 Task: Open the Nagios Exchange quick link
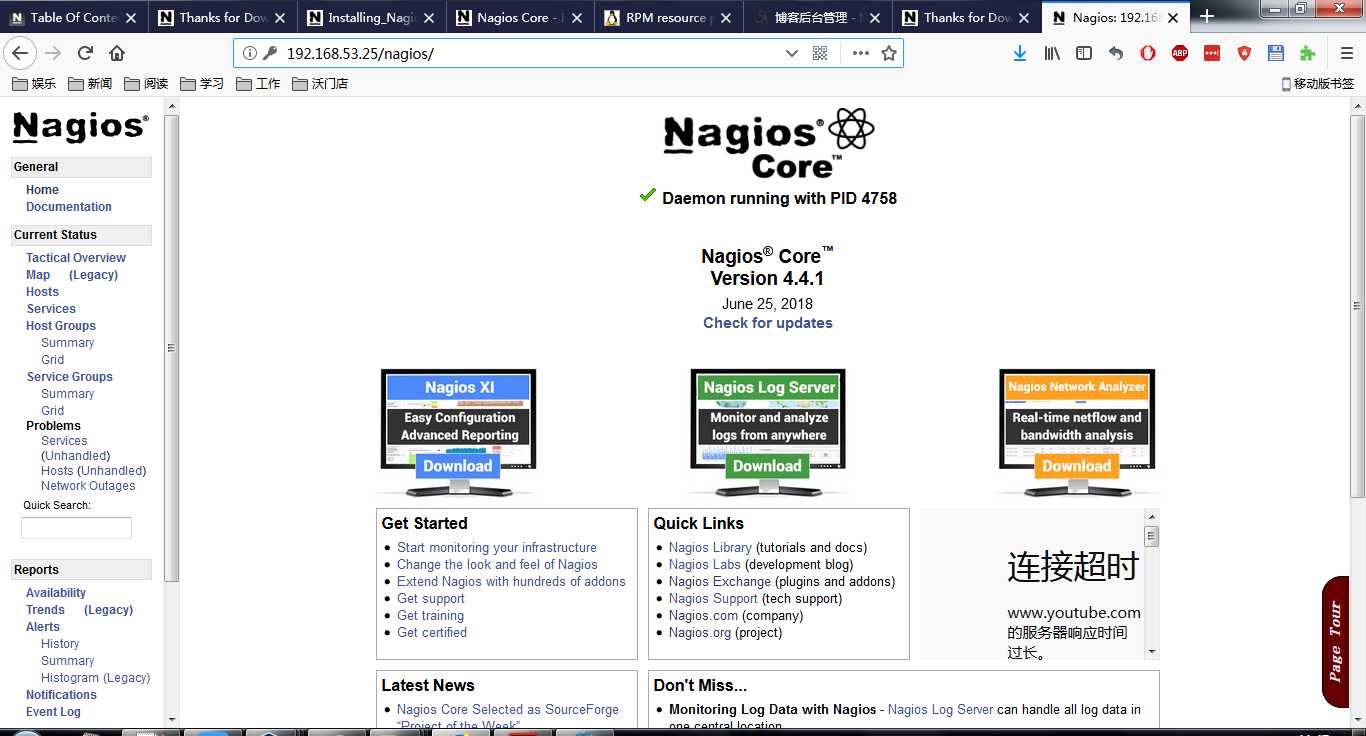pos(720,582)
